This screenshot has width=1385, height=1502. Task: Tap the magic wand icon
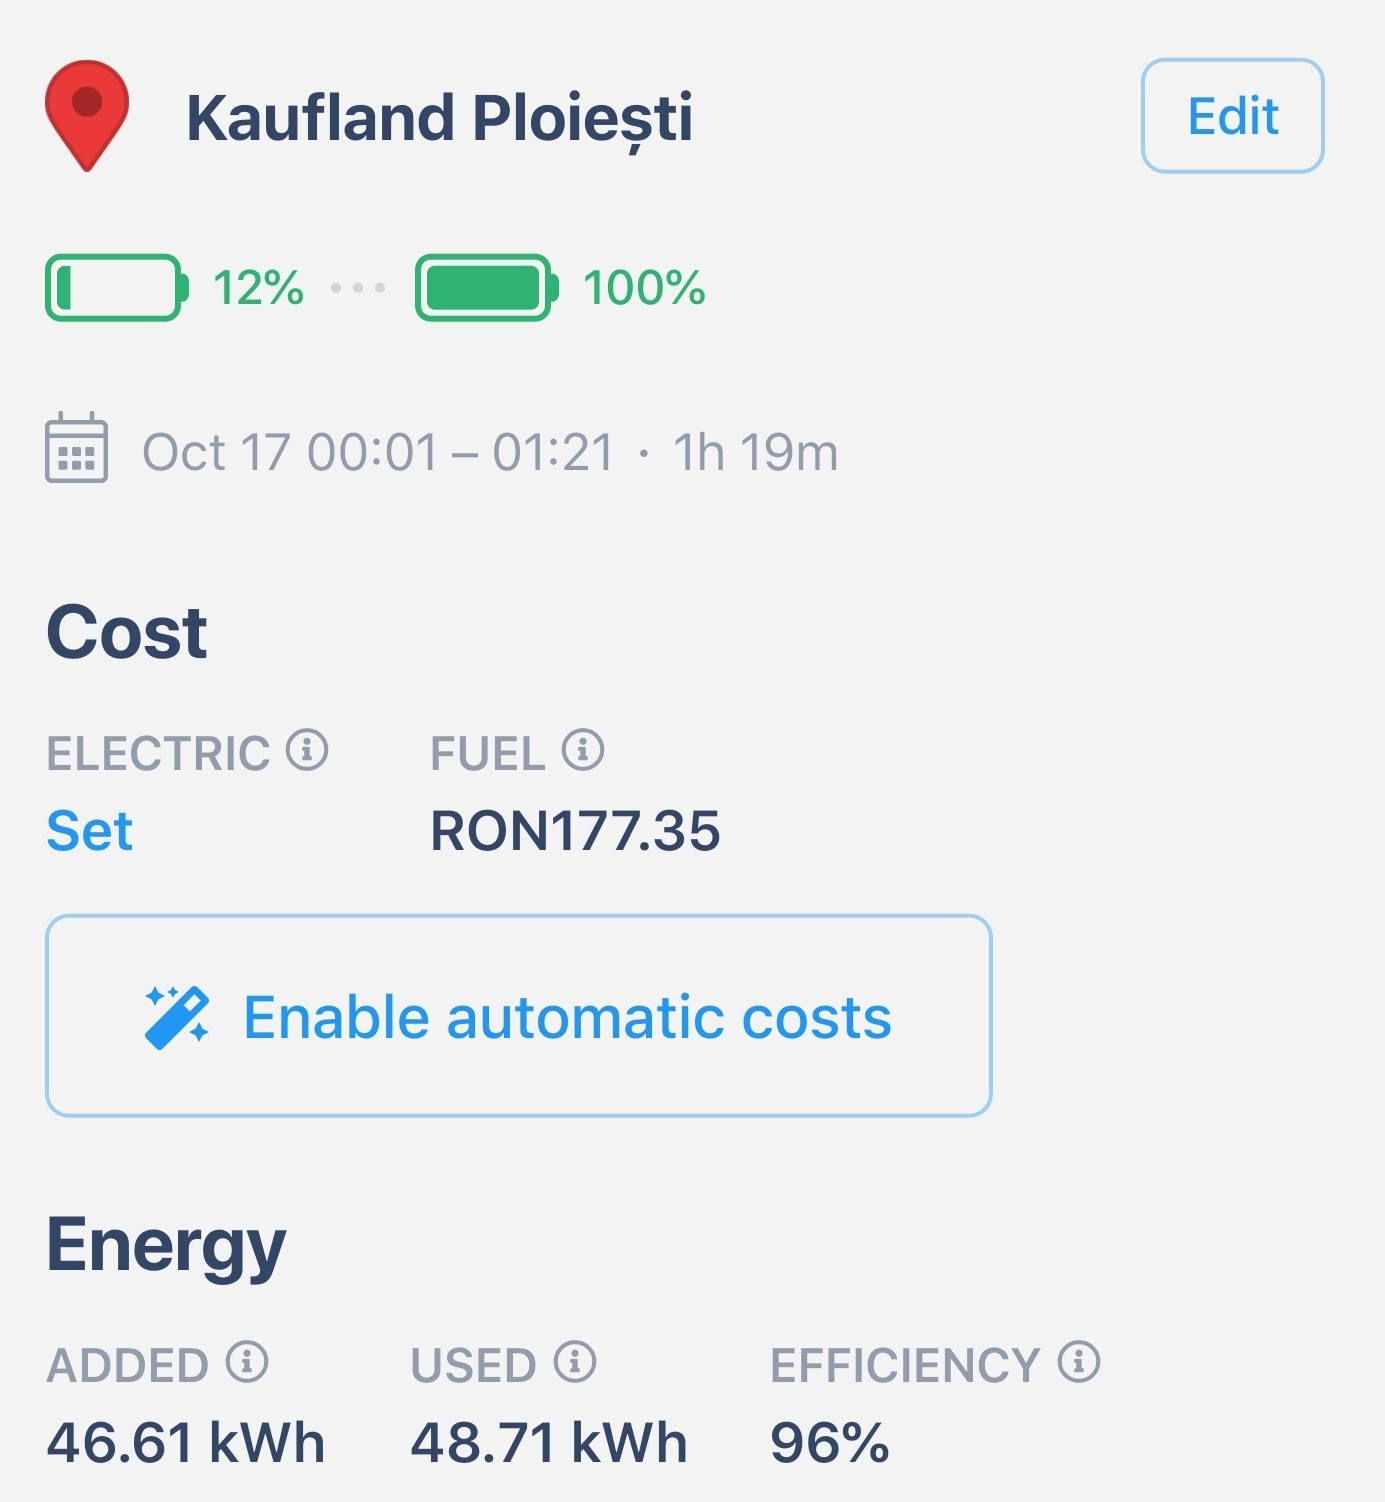pos(177,1017)
